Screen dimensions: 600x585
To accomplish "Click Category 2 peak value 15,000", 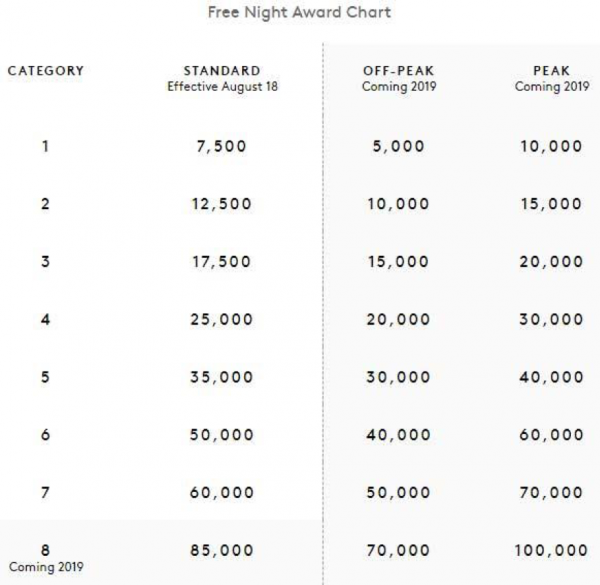I will tap(552, 204).
